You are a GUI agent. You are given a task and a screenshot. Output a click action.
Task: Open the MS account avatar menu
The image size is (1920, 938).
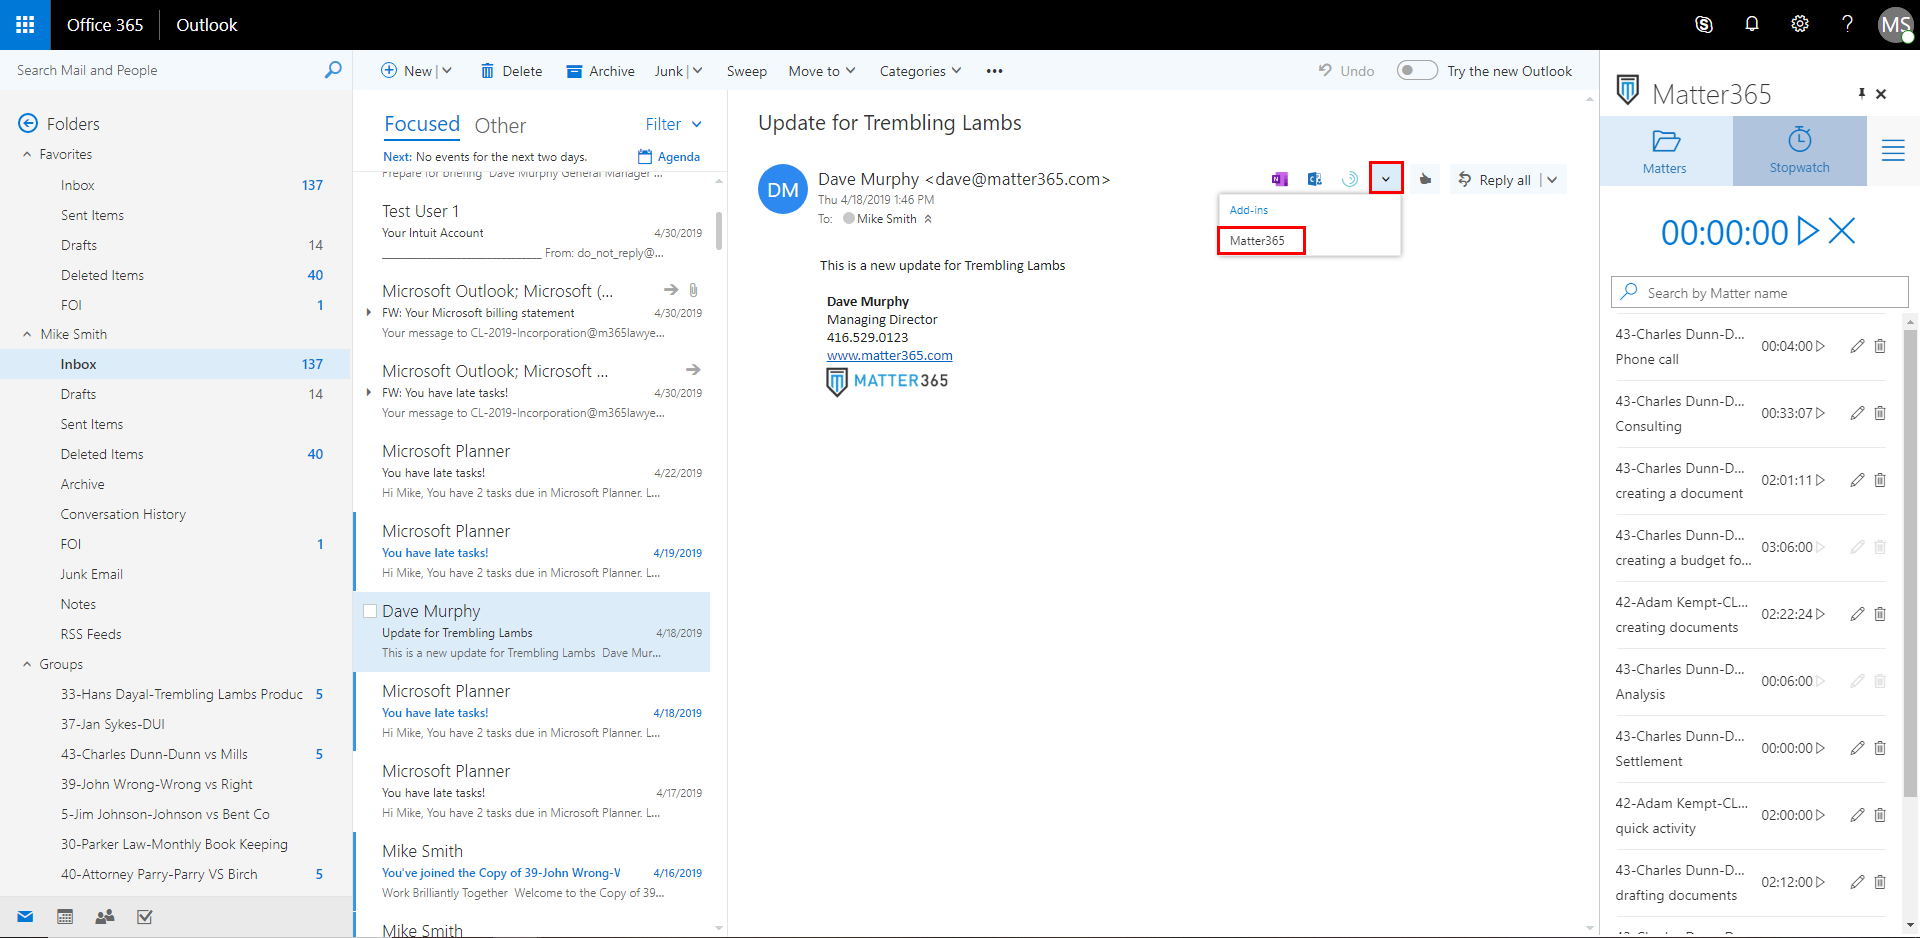(1895, 25)
